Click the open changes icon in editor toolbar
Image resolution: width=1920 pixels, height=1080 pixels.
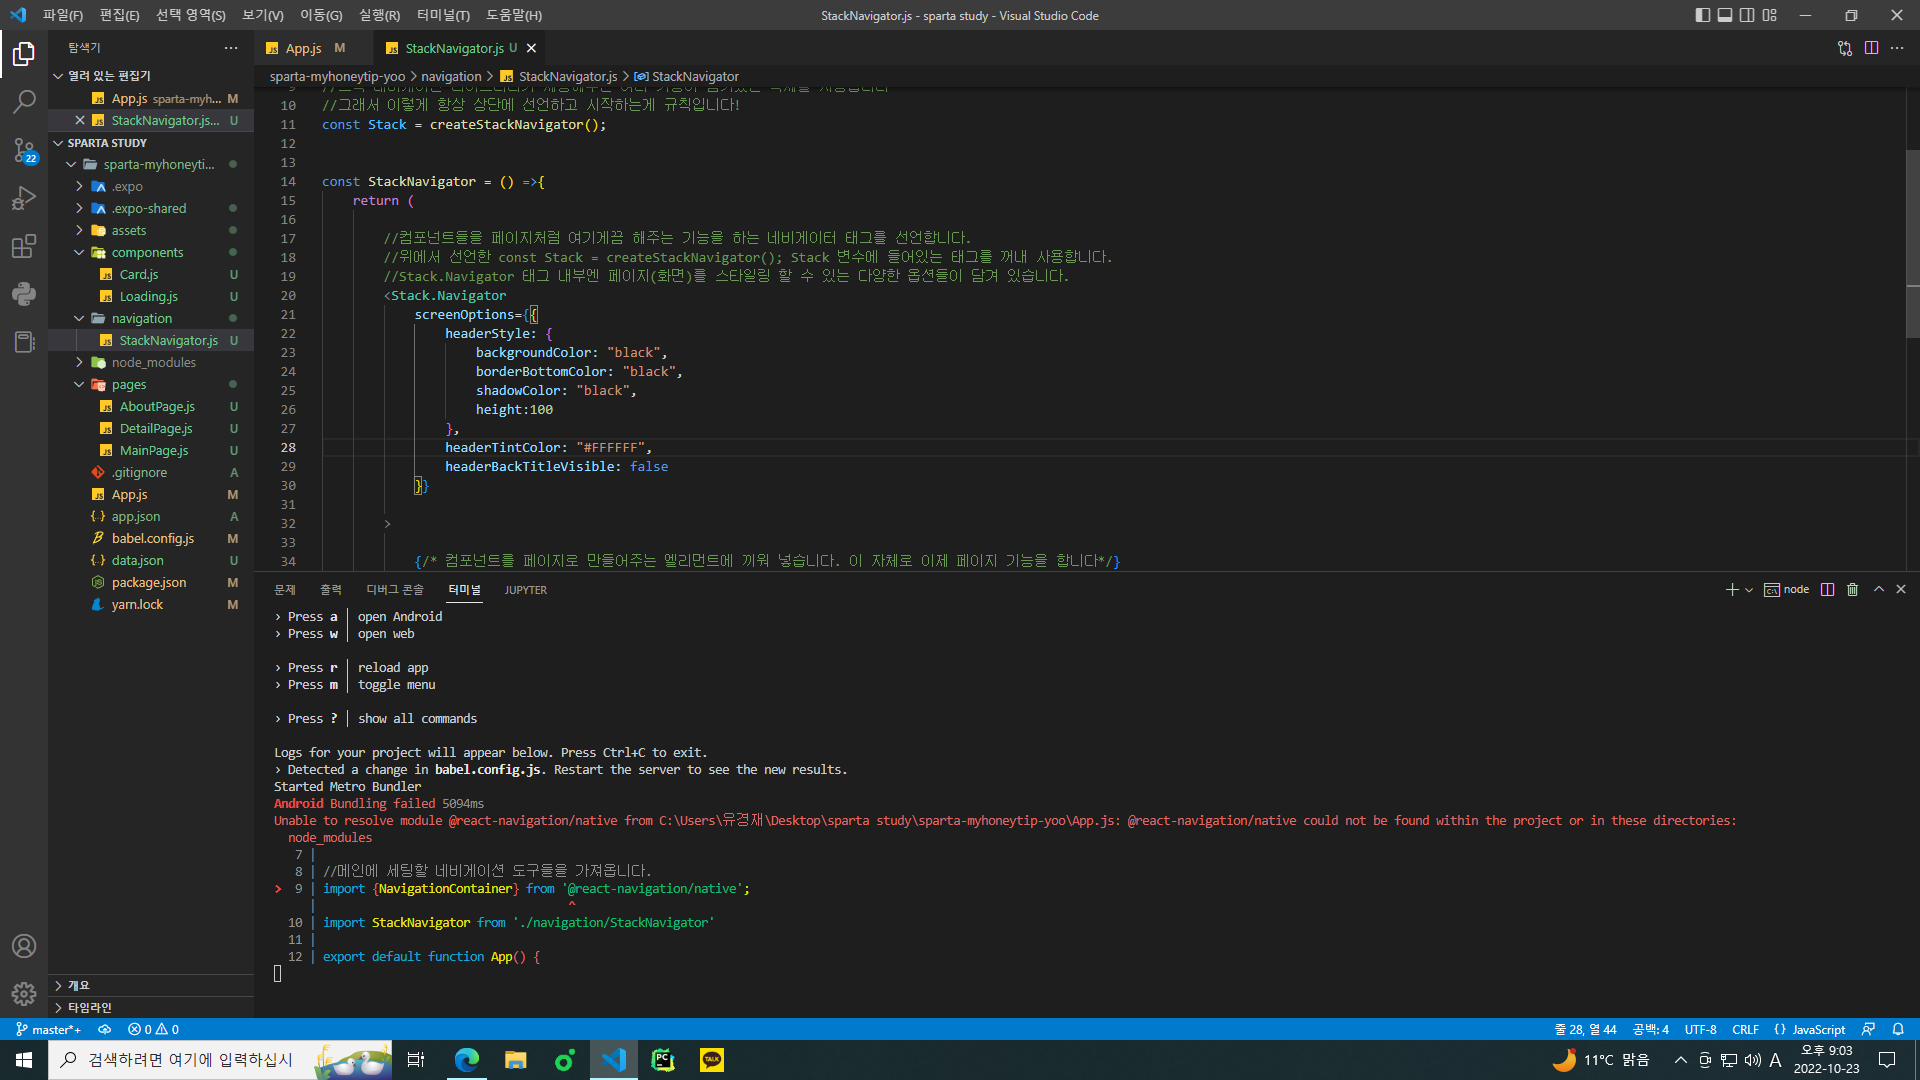[x=1845, y=48]
